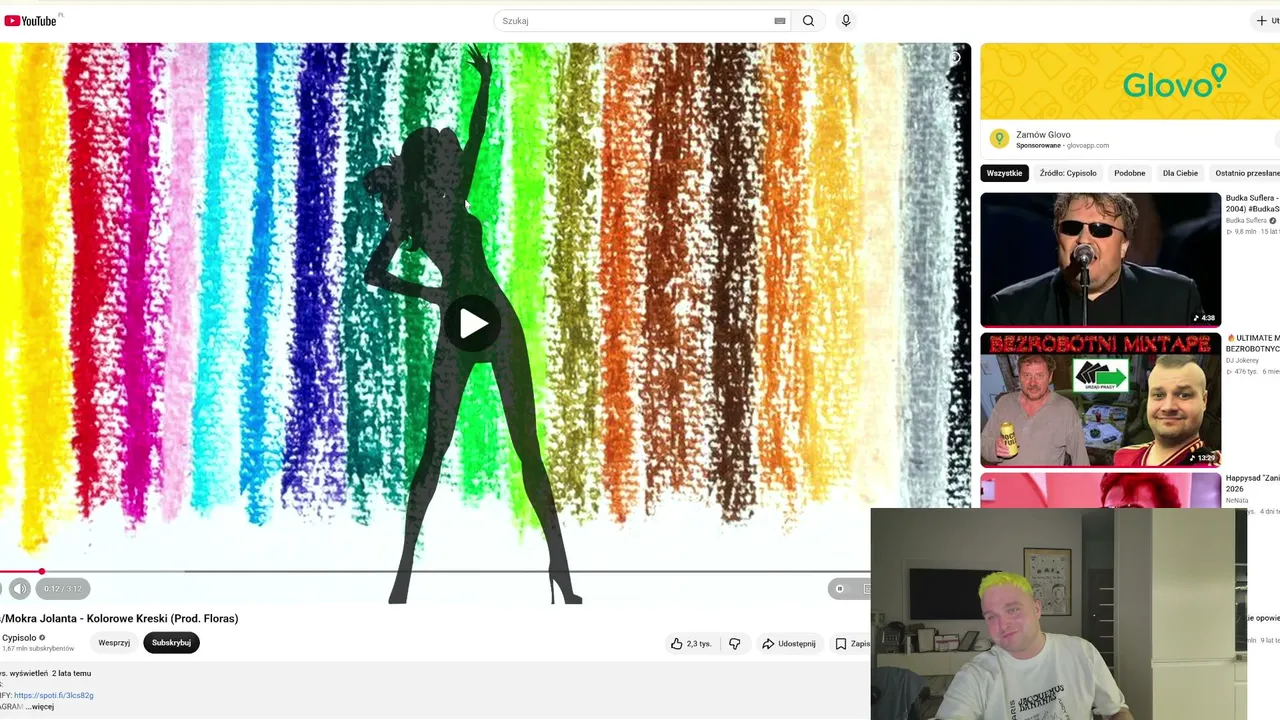Expand the description with ...więcej
This screenshot has width=1280, height=720.
(x=40, y=707)
